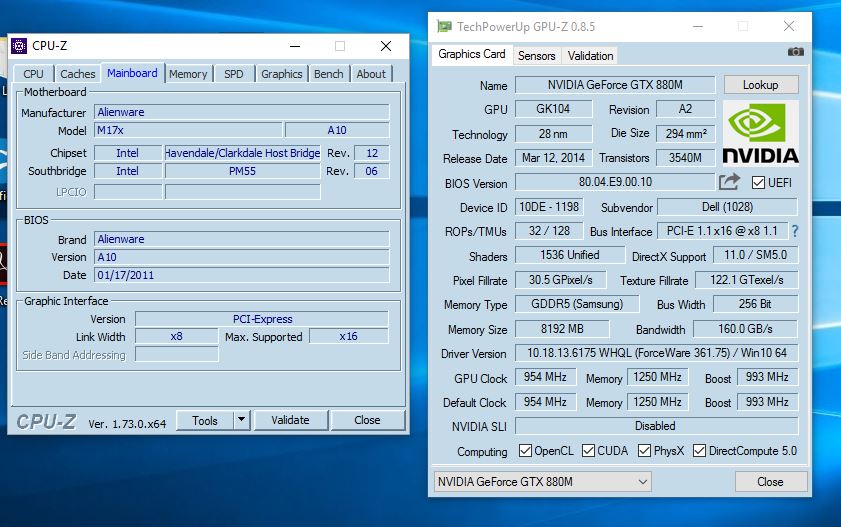The image size is (841, 527).
Task: Toggle the DirectCompute 5.0 checkbox
Action: click(699, 451)
